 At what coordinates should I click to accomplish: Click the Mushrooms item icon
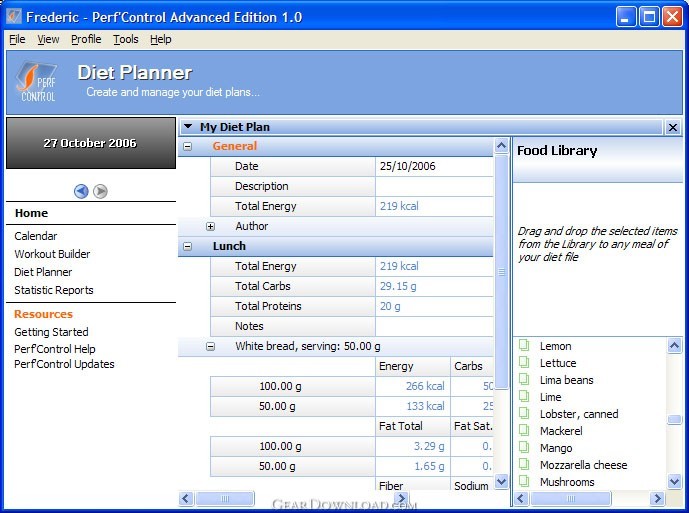[524, 481]
